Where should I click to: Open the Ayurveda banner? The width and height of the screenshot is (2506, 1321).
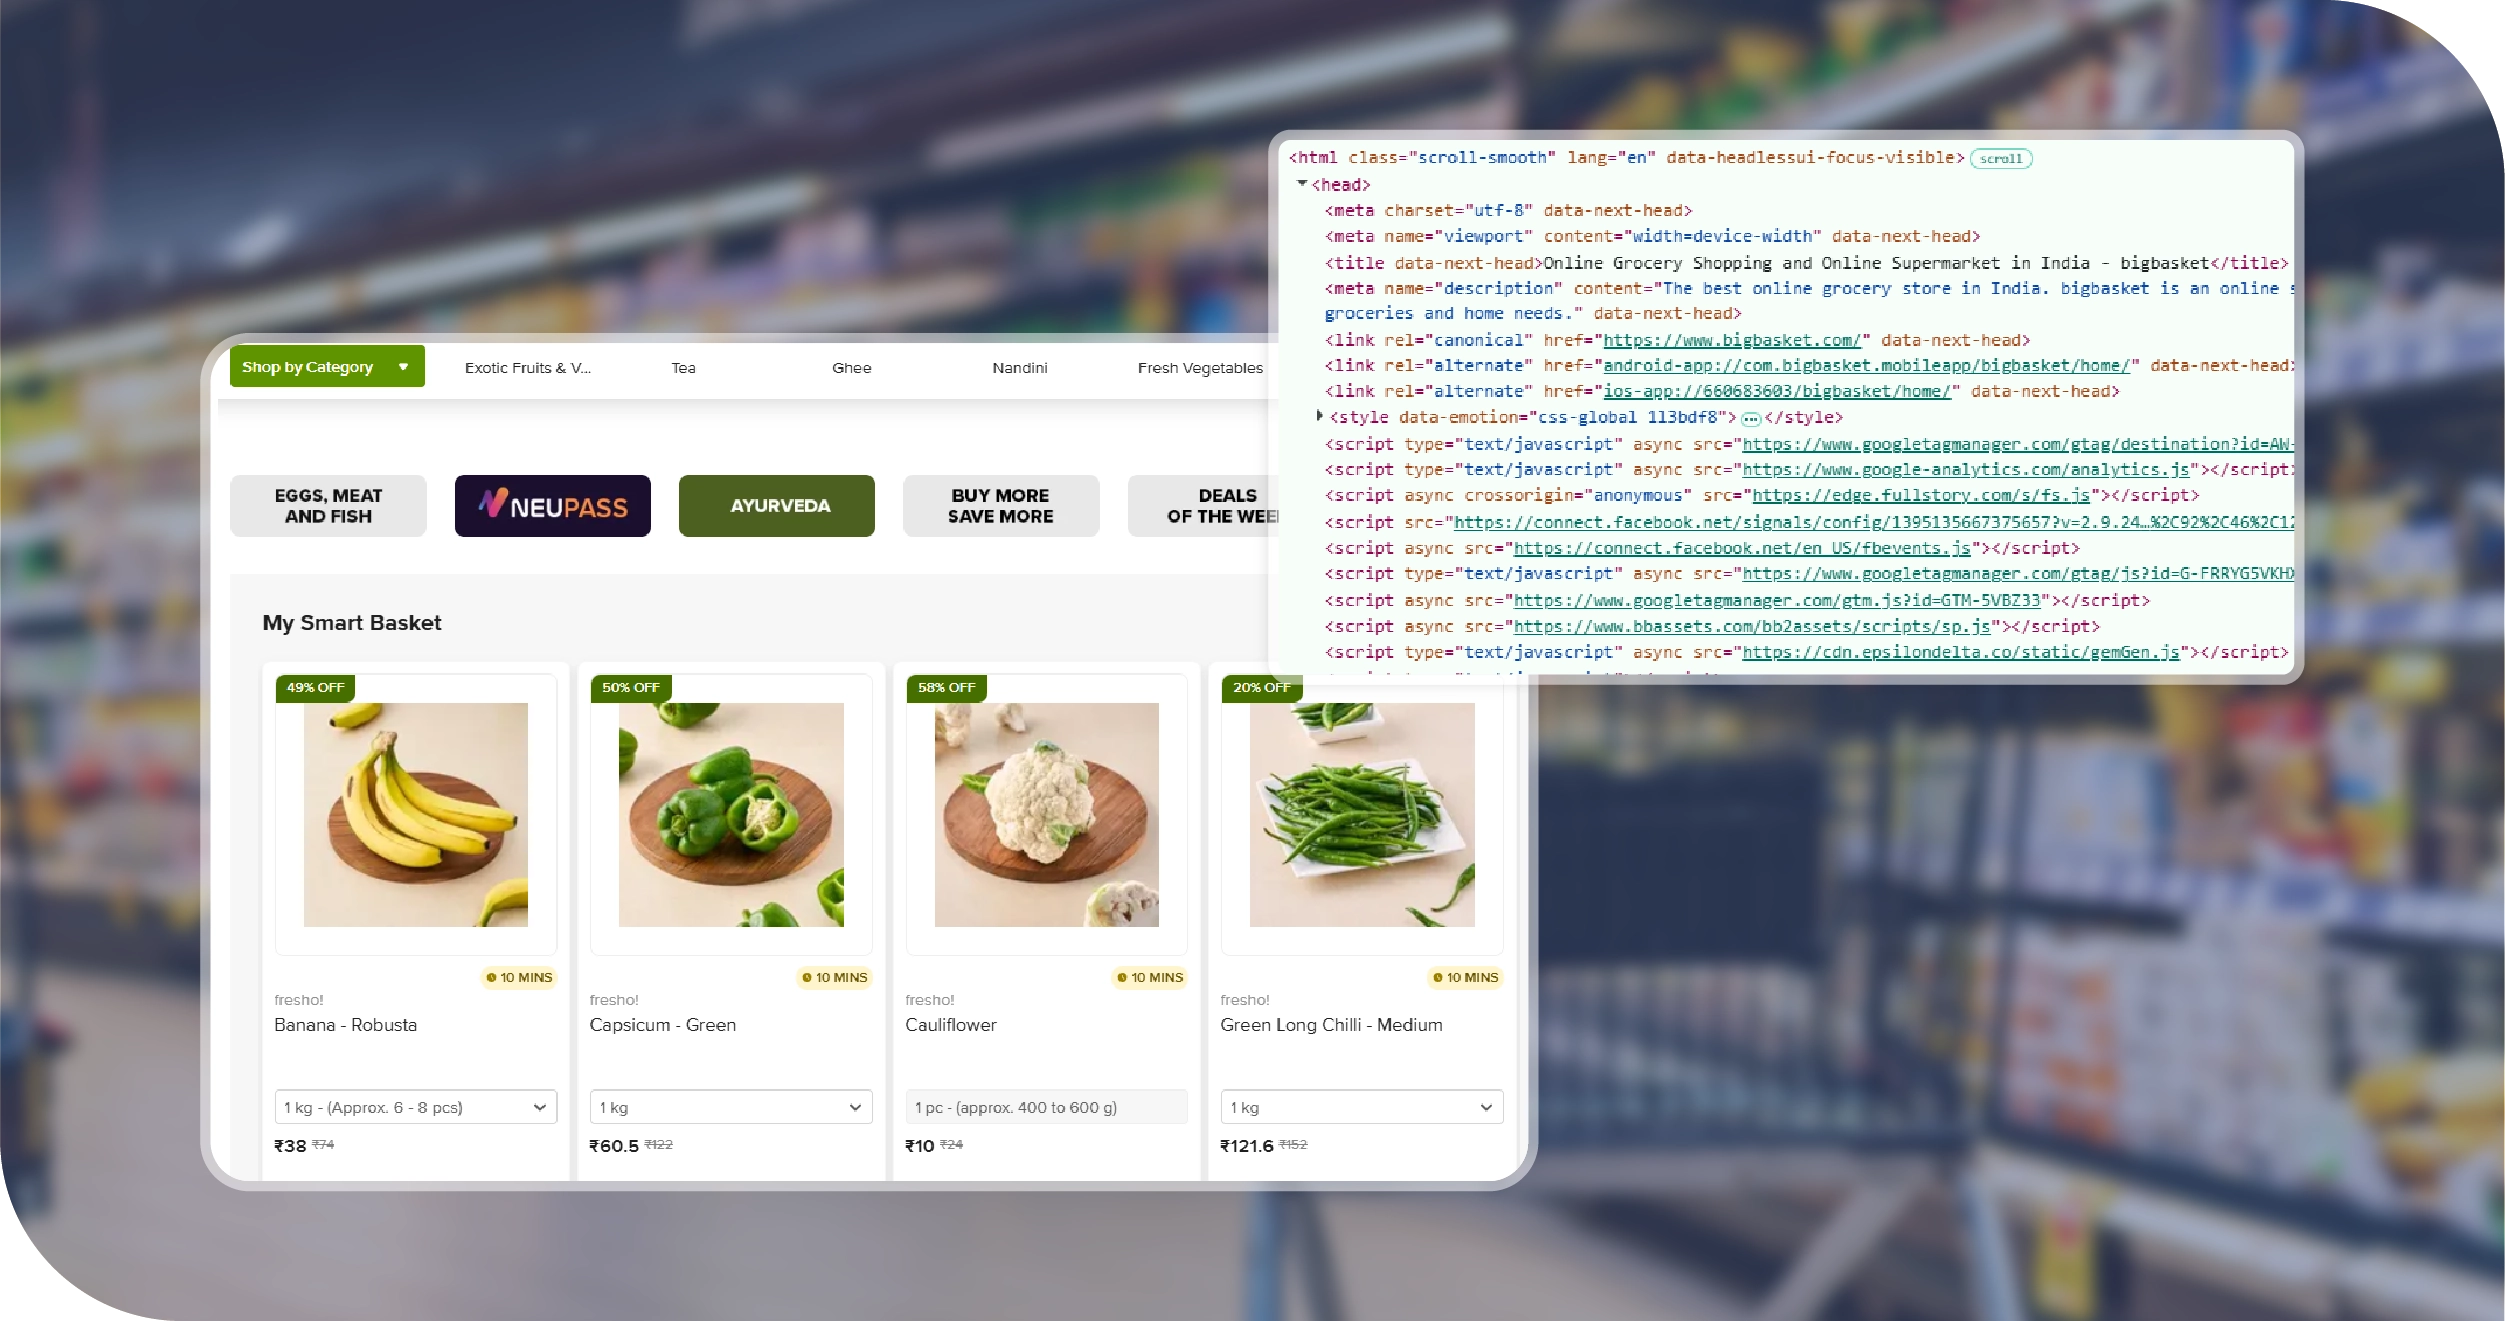(776, 505)
